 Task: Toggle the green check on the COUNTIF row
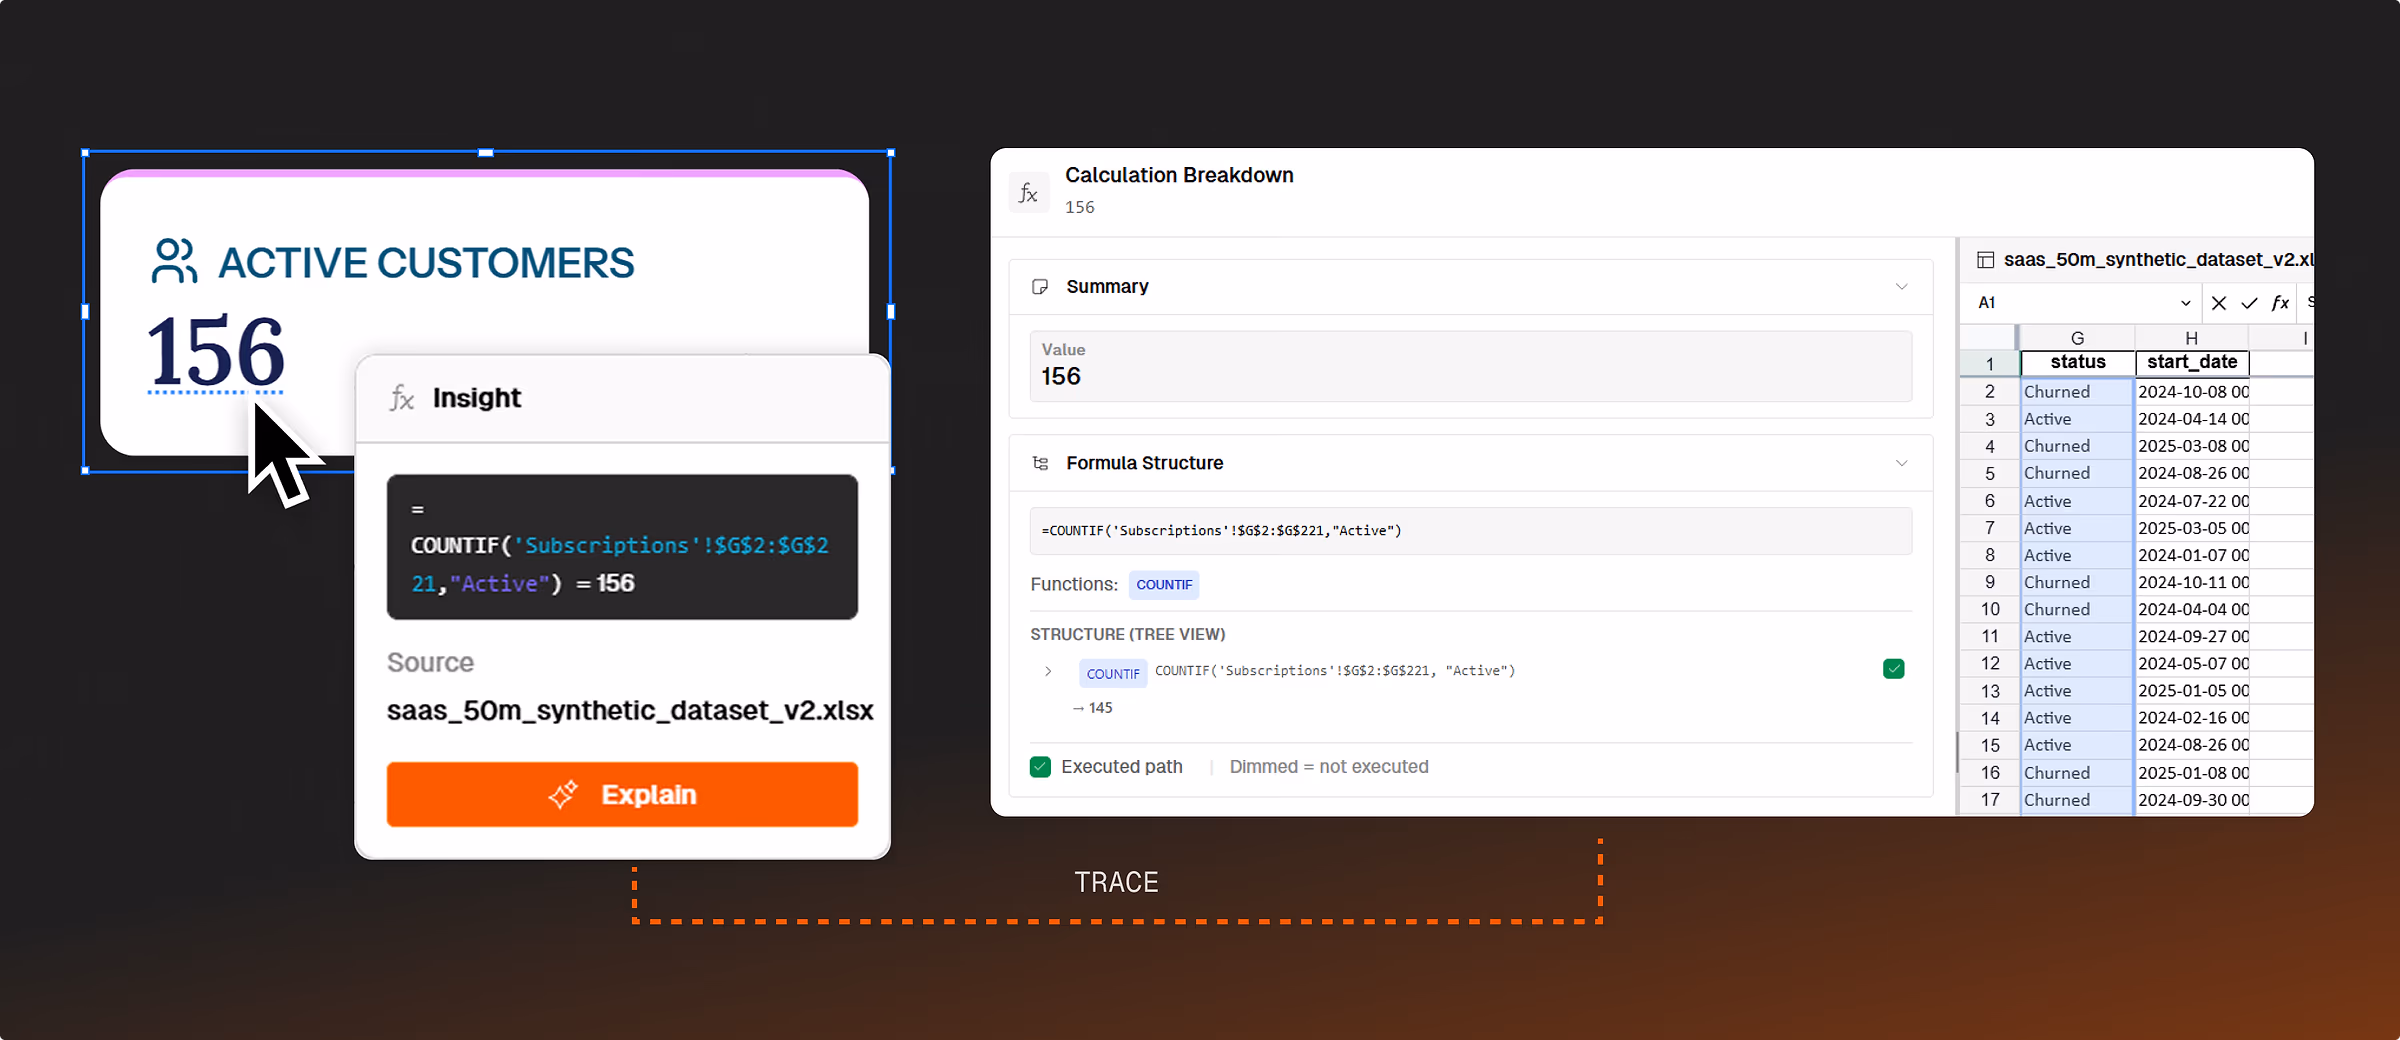tap(1893, 669)
